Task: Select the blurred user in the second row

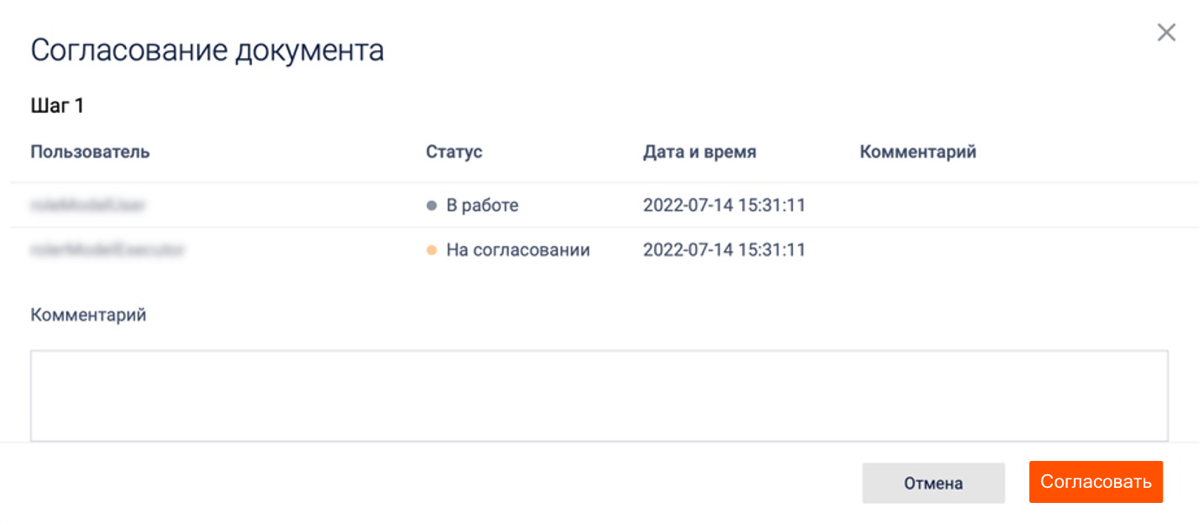Action: (x=108, y=250)
